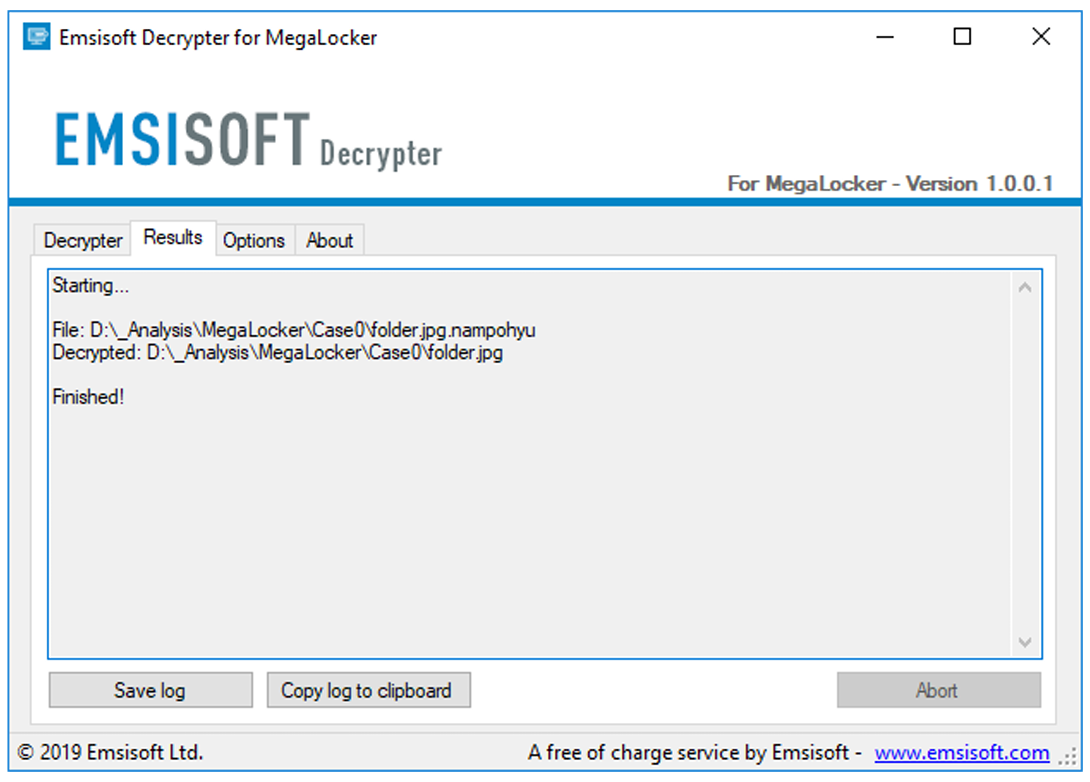Click the resize grip in status bar corner
This screenshot has height=782, width=1090.
(1068, 756)
